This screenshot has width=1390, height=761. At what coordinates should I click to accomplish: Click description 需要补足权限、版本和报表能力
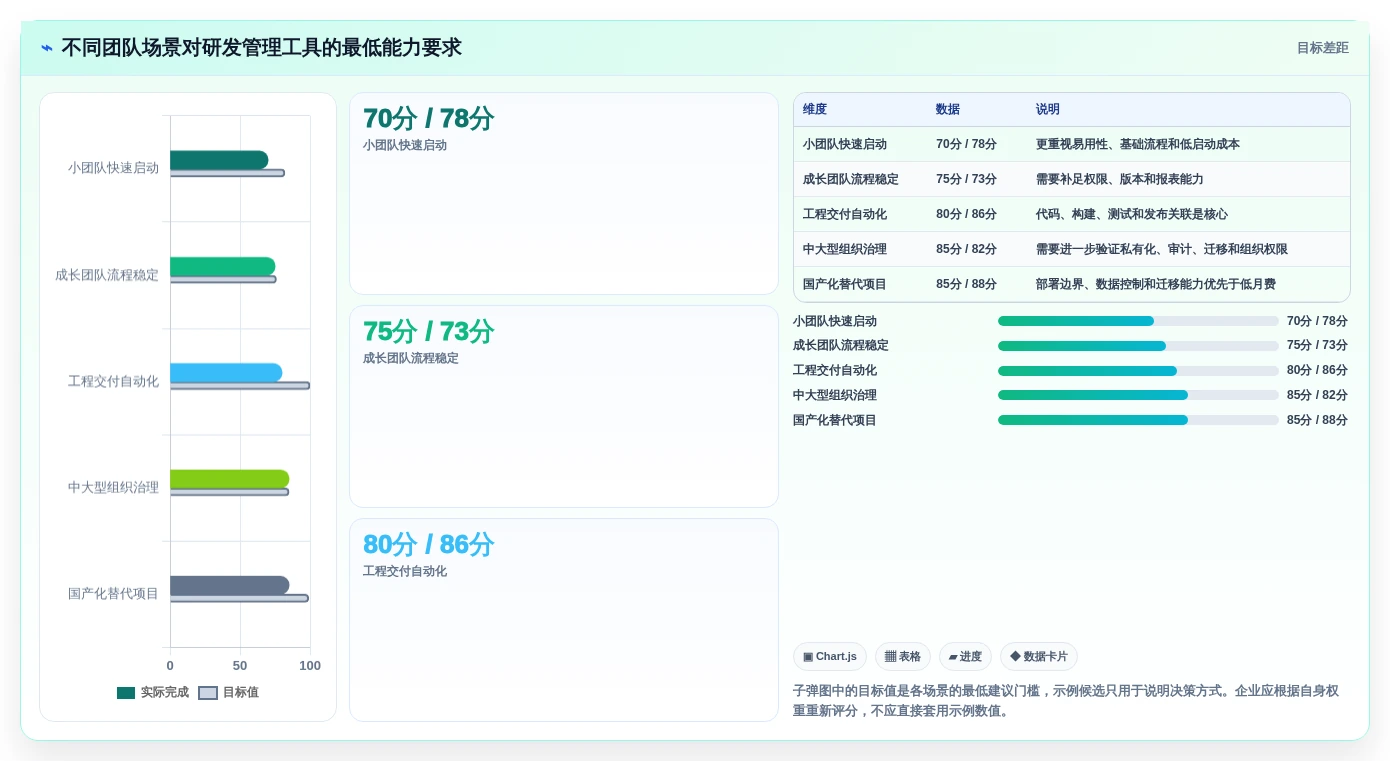(1120, 179)
